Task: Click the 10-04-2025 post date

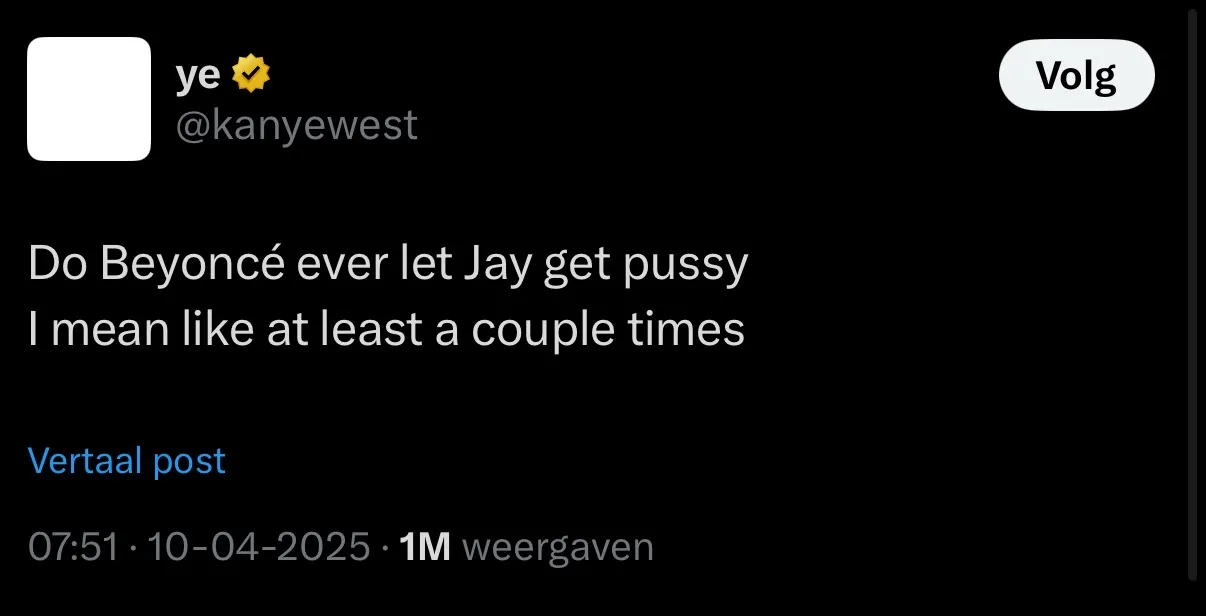Action: [260, 547]
